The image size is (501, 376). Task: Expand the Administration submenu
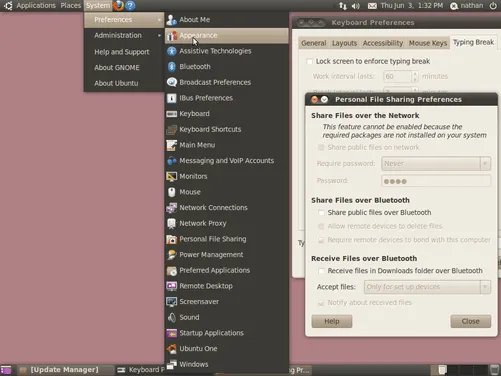pyautogui.click(x=124, y=35)
